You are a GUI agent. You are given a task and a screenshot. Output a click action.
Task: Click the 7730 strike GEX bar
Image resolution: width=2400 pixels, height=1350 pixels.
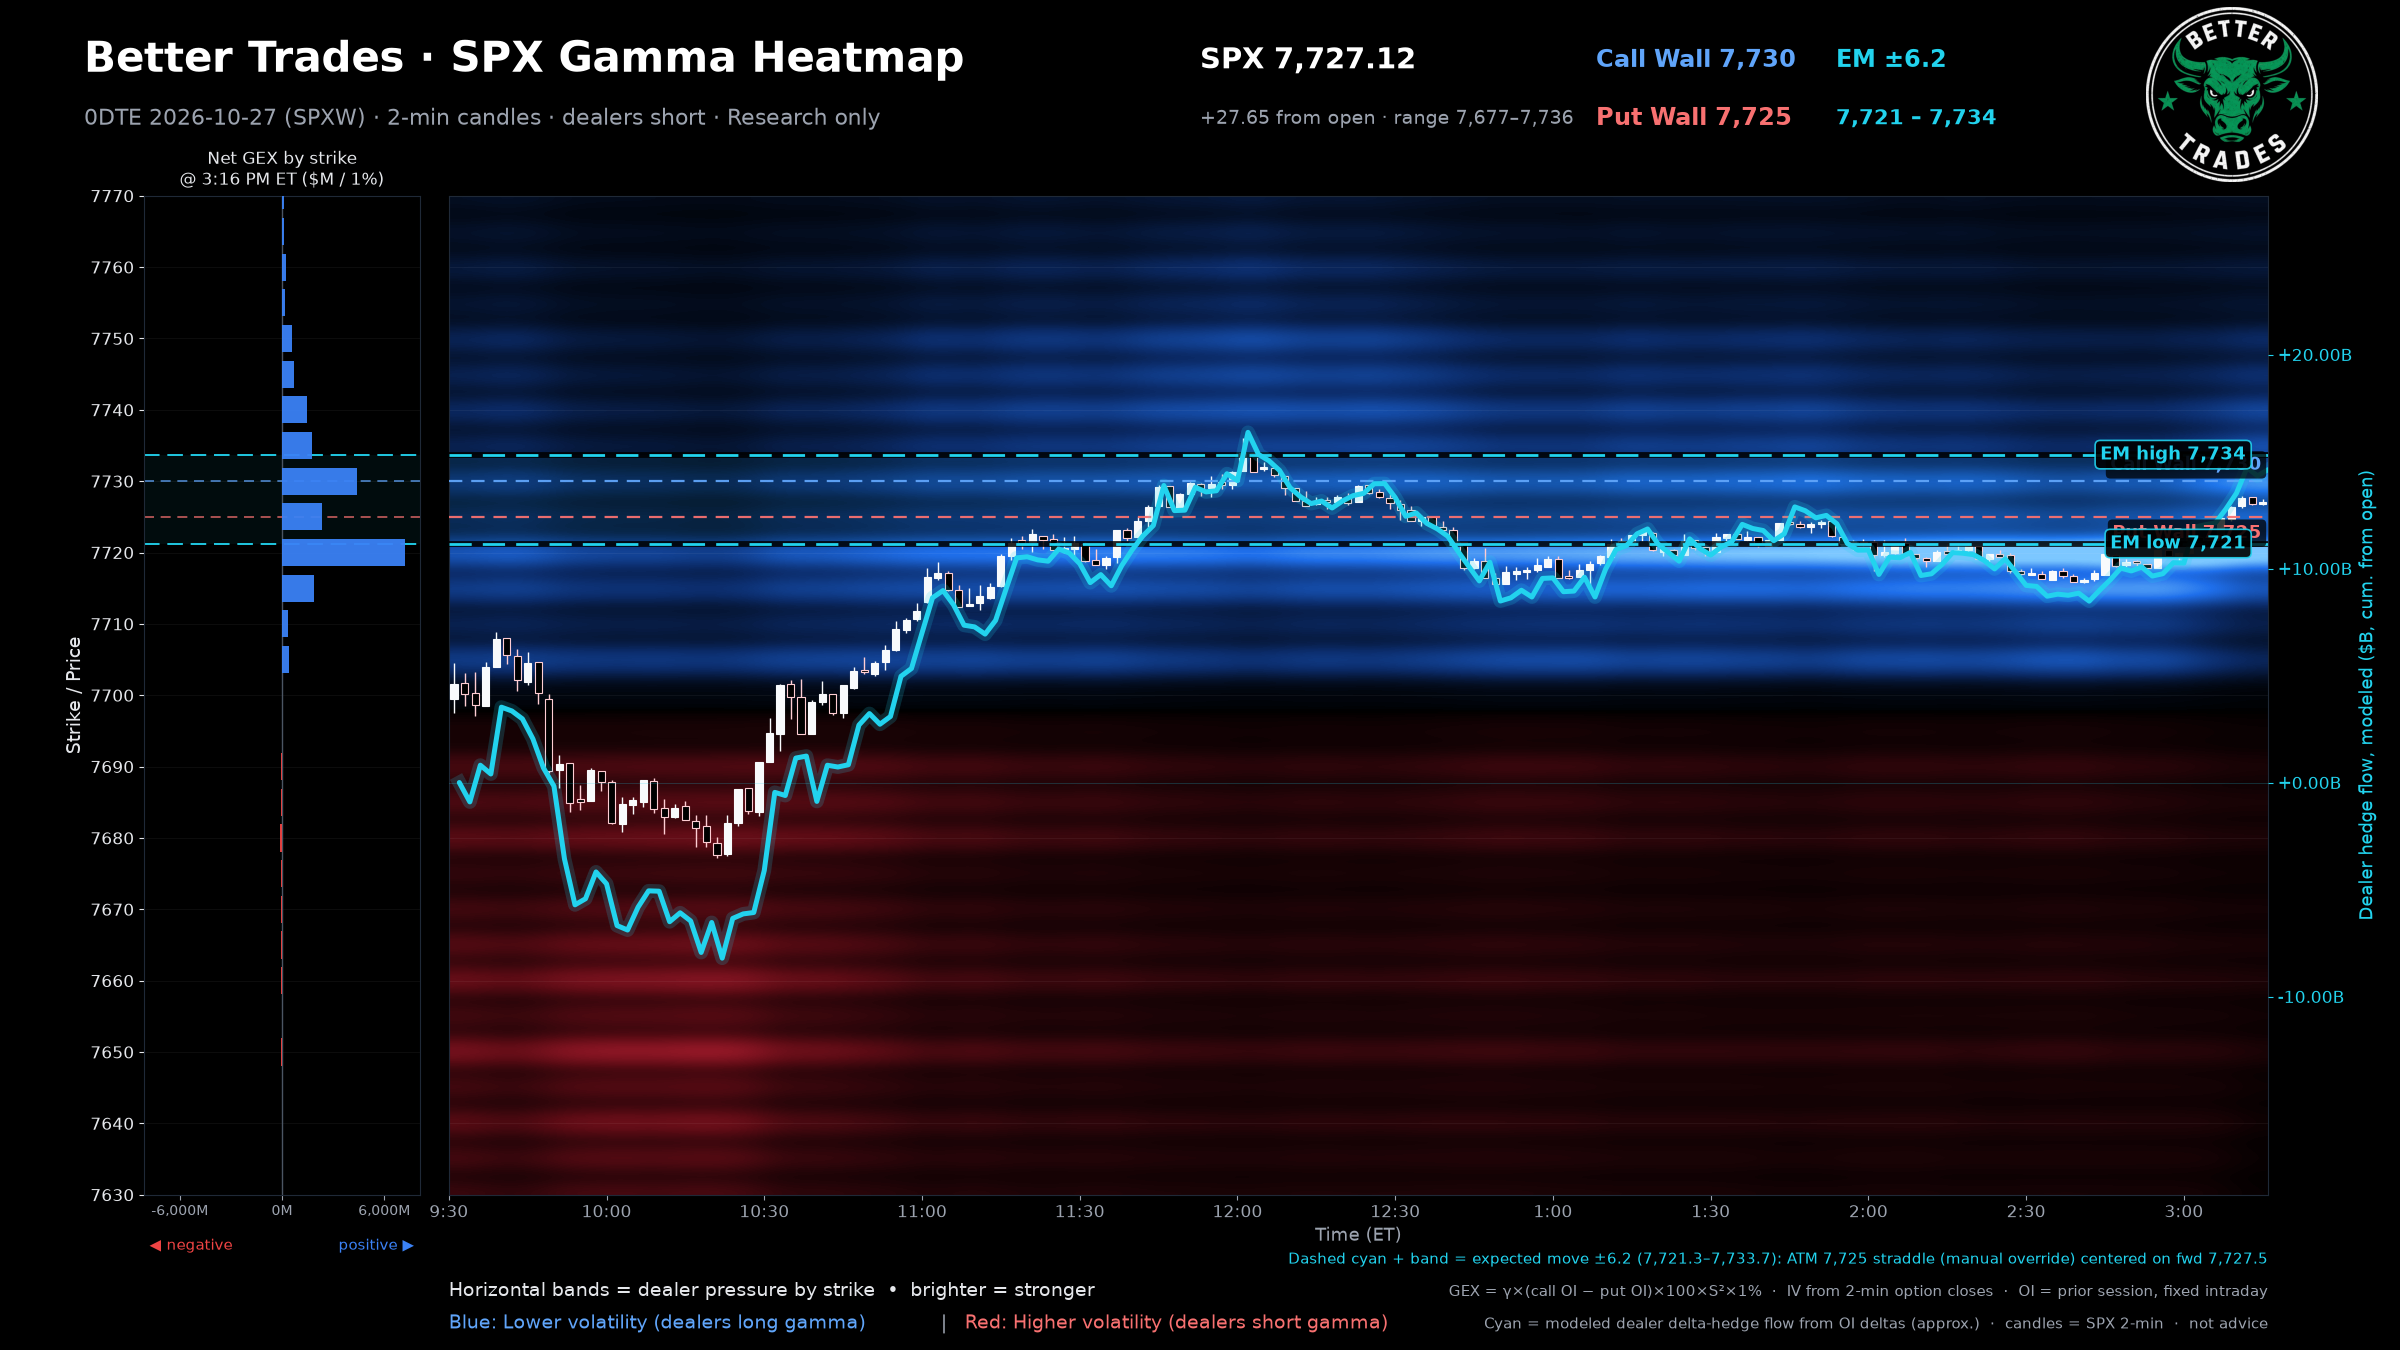(x=319, y=482)
